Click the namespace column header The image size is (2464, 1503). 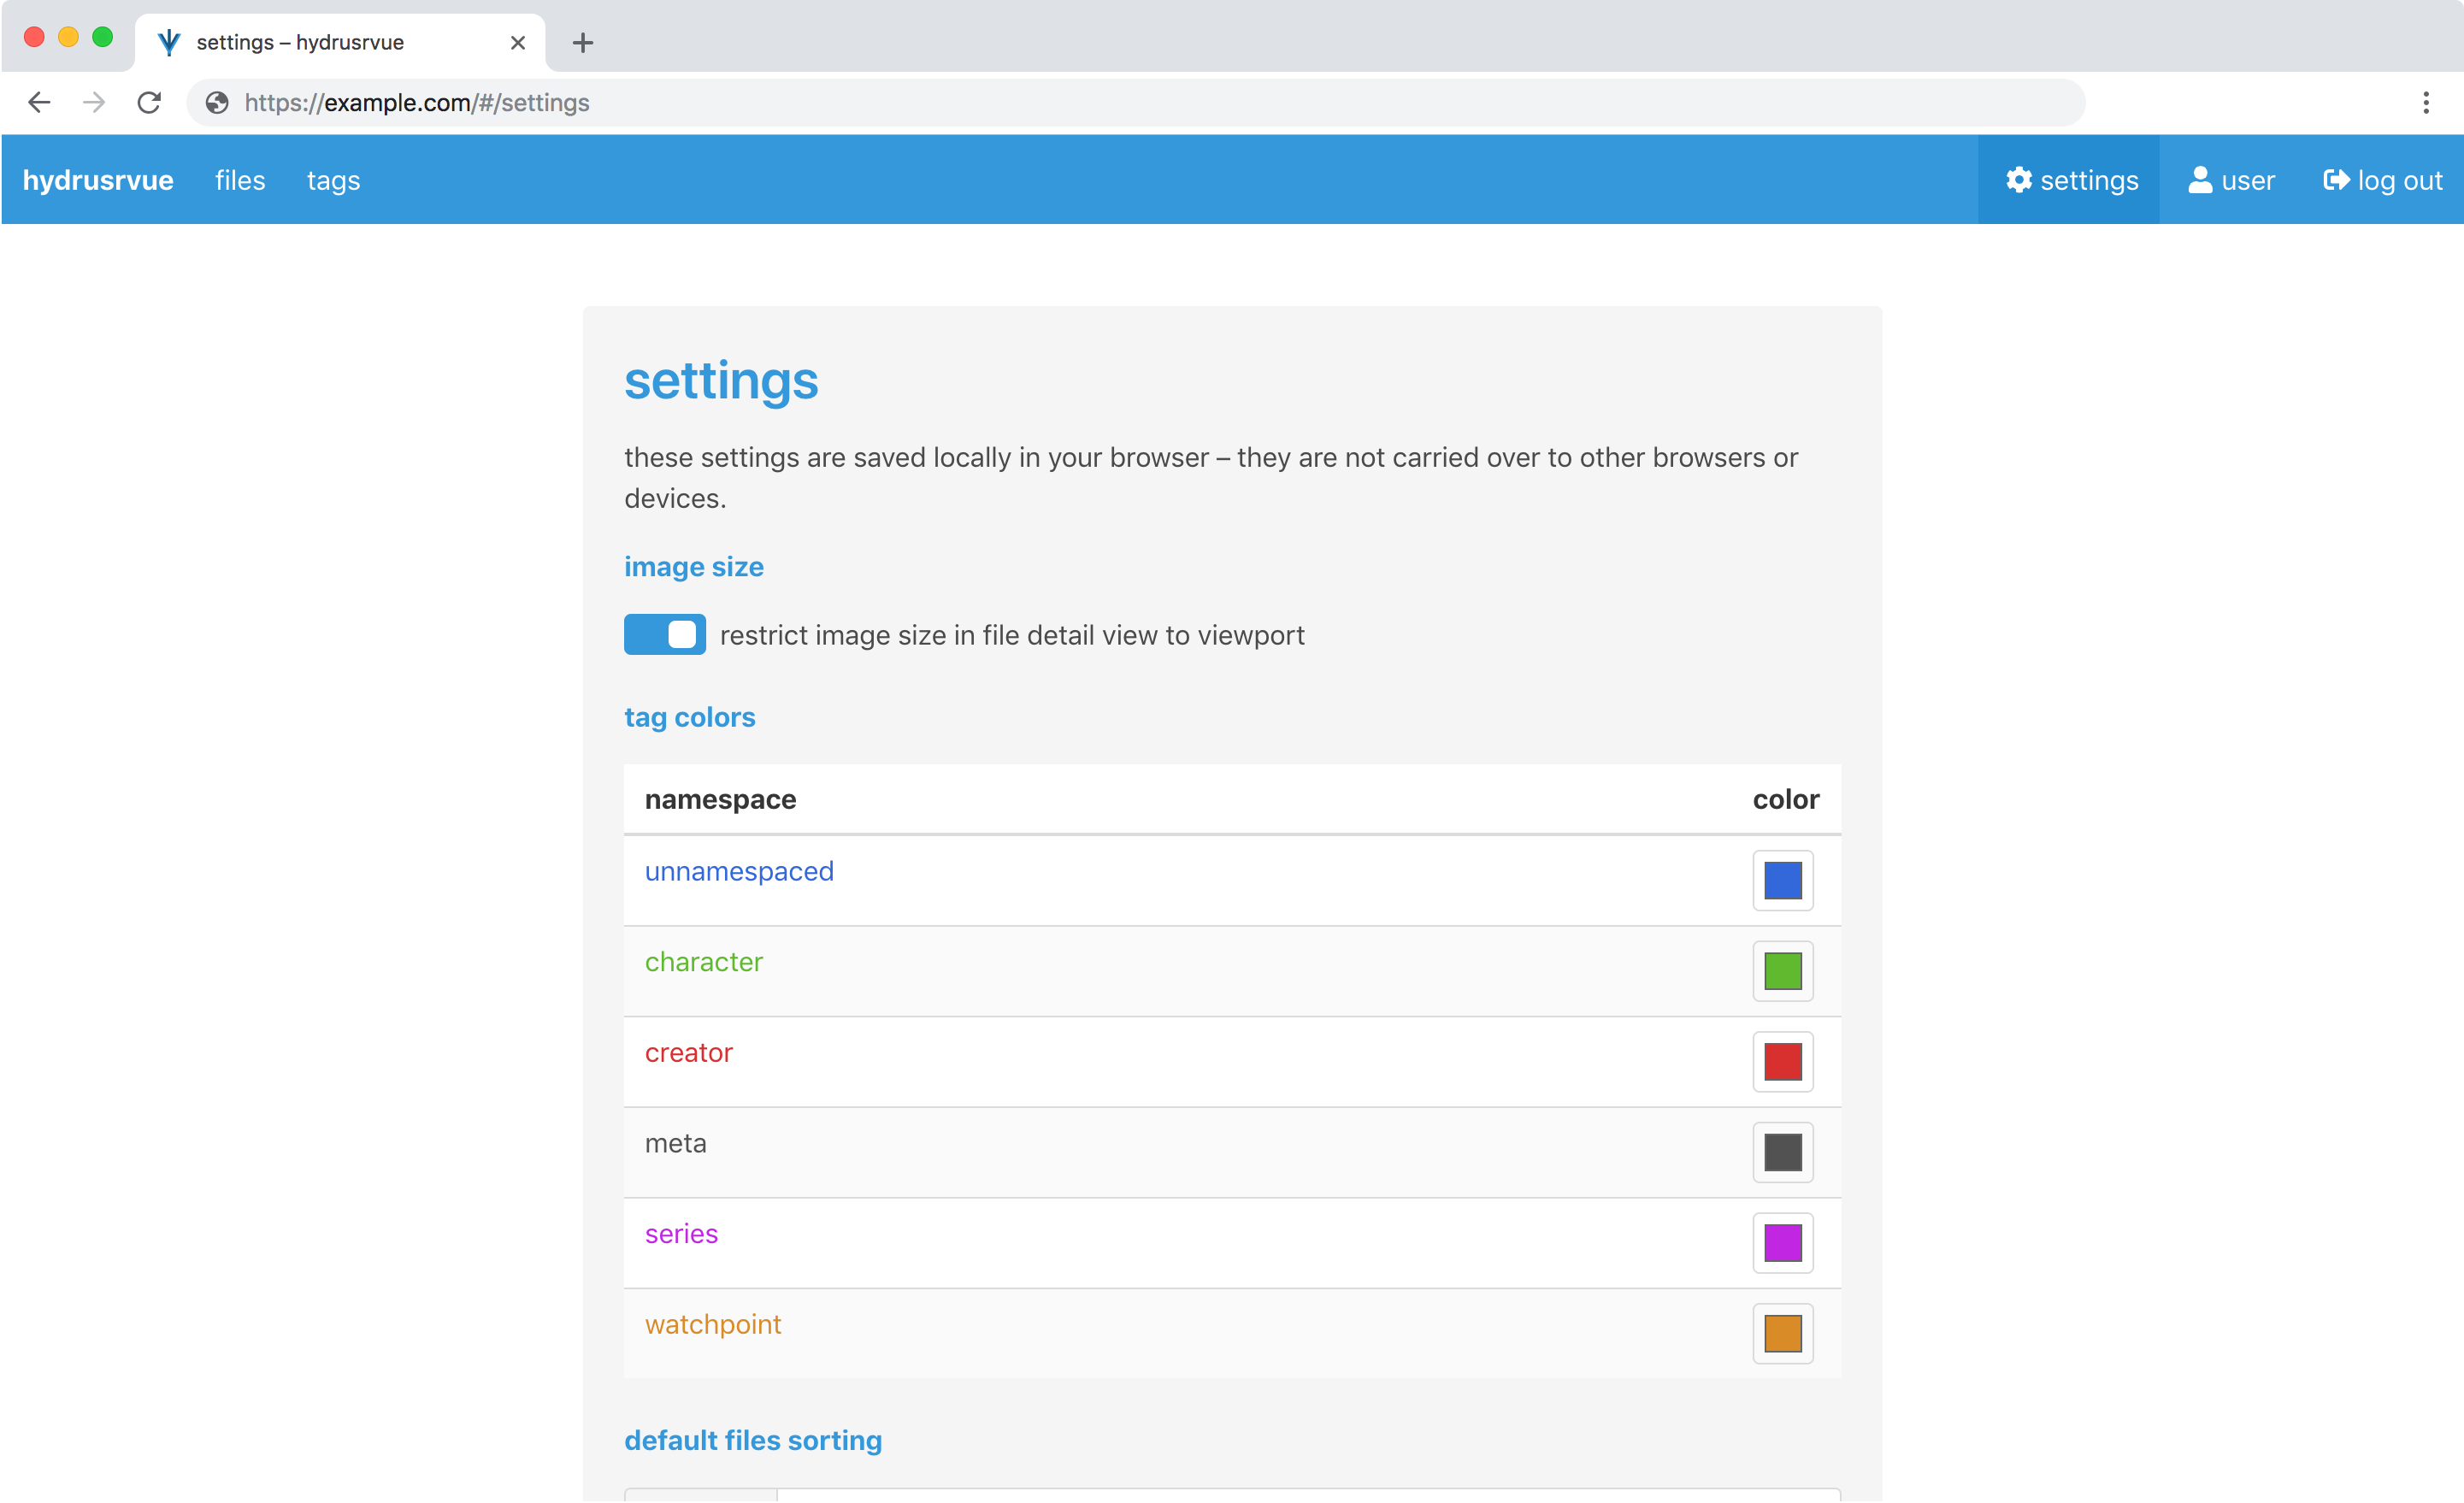click(720, 799)
